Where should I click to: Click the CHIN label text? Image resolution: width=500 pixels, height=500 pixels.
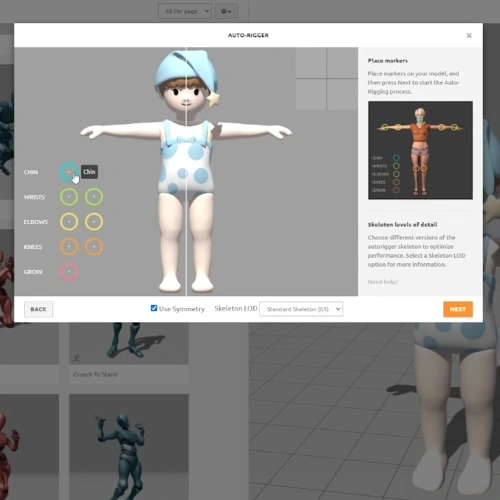[x=31, y=172]
